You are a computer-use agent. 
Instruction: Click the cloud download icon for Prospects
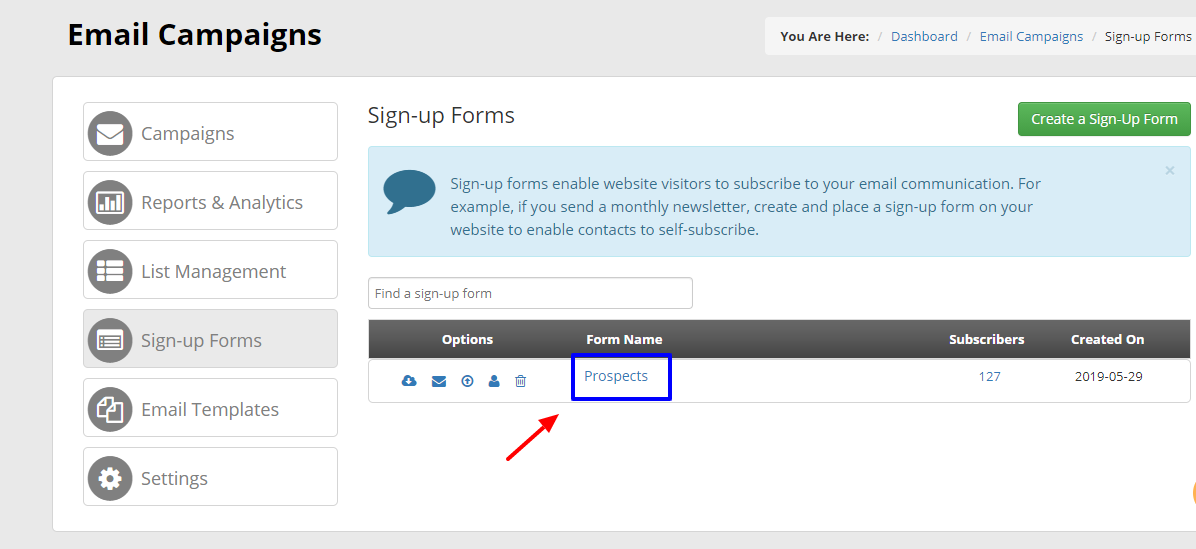click(410, 380)
